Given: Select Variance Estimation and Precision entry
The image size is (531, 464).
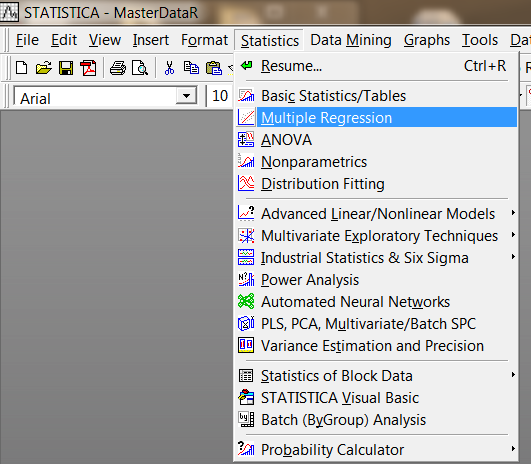Looking at the screenshot, I should [x=376, y=345].
